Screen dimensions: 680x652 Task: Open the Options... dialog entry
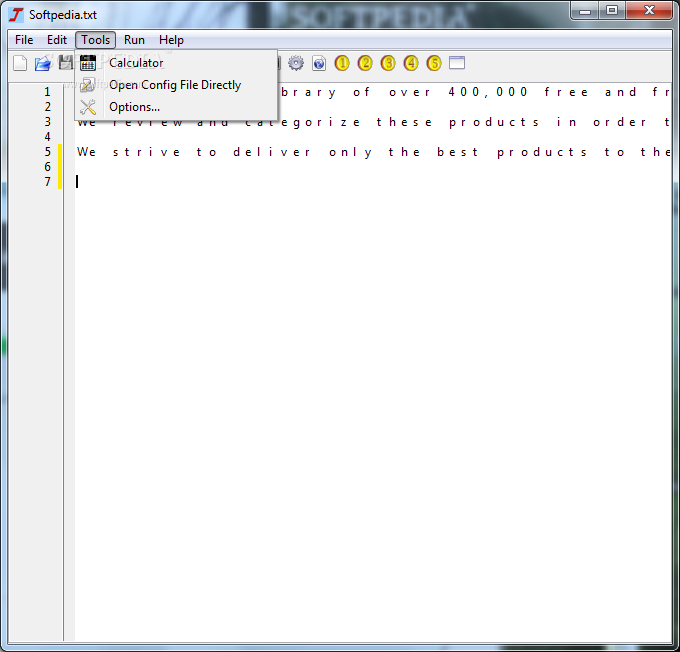176,107
